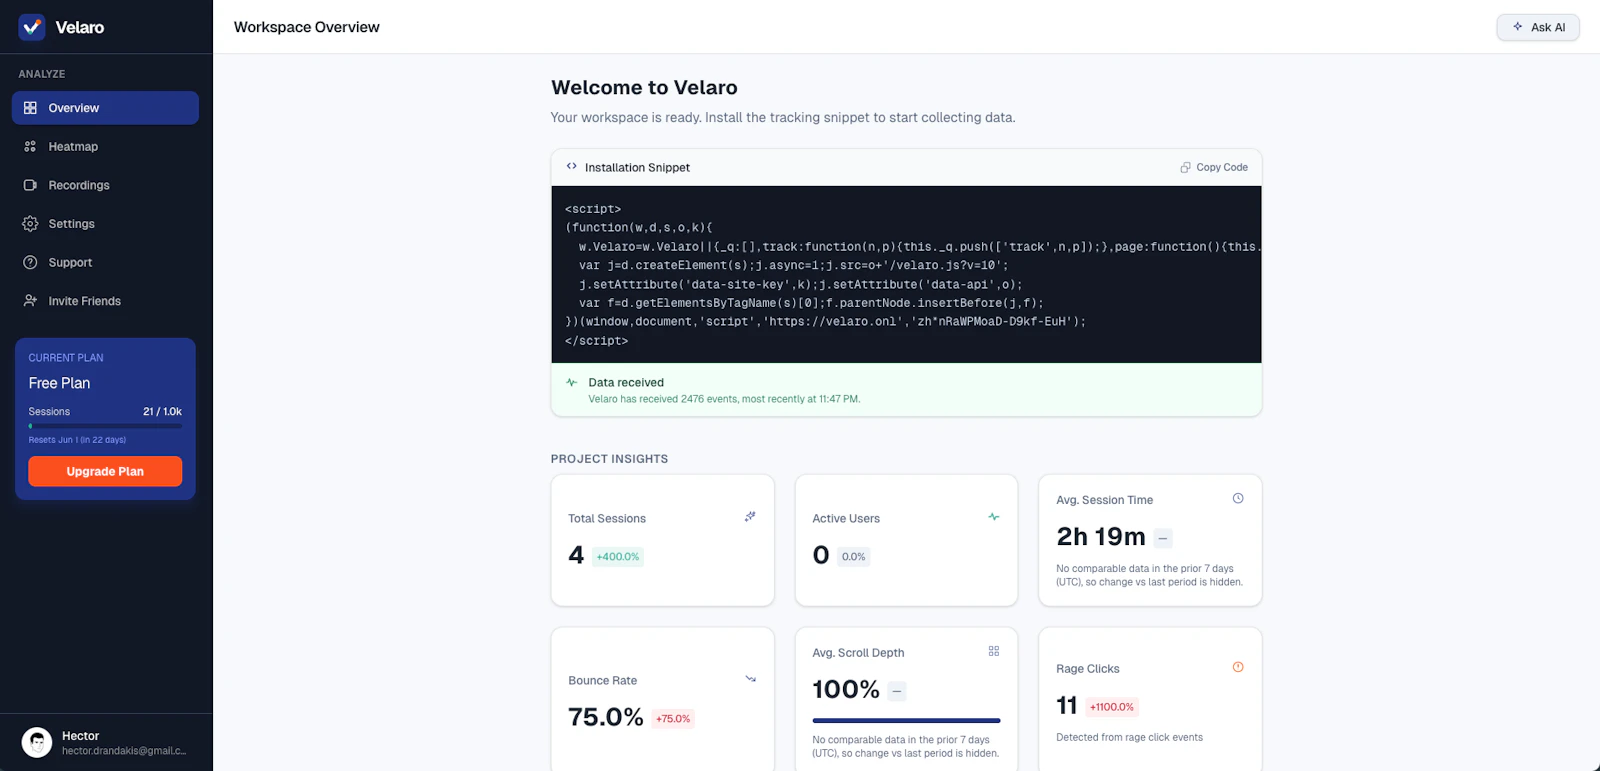Click the pulse icon beside Data received
The width and height of the screenshot is (1600, 771).
coord(572,382)
